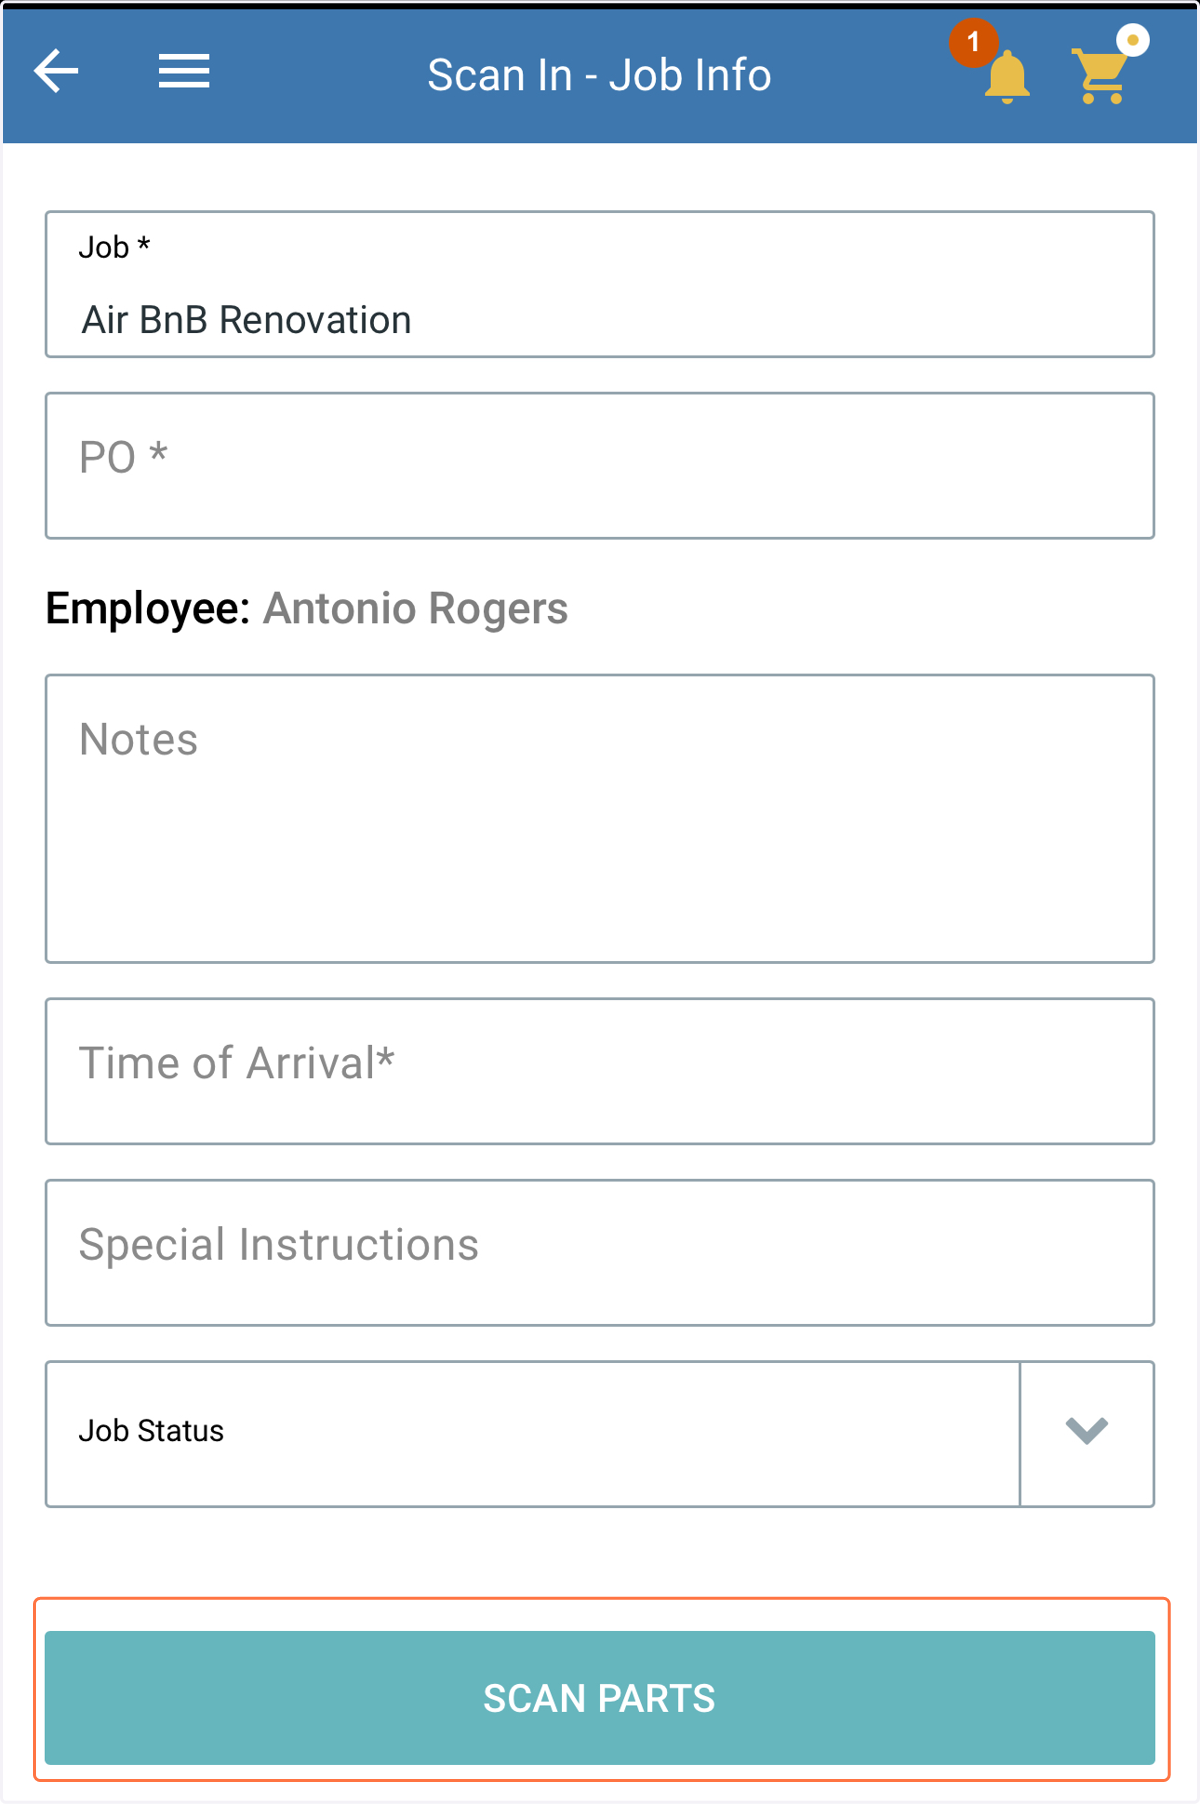The image size is (1200, 1804).
Task: Tap the Scan In - Job Info title
Action: 599,75
